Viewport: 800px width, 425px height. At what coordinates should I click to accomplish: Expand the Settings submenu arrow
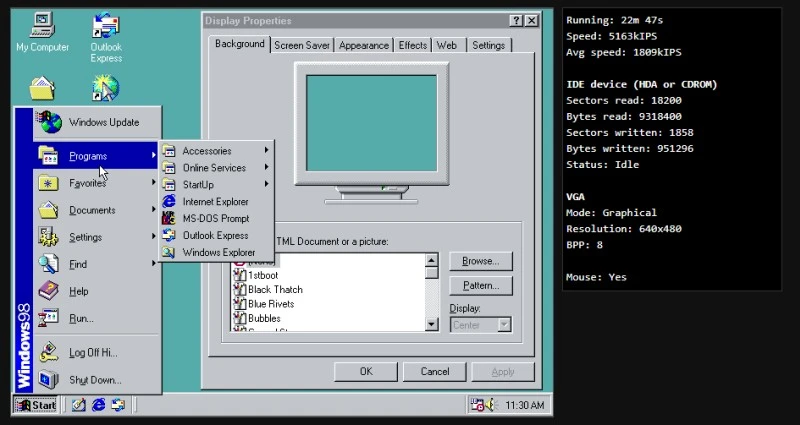tap(154, 236)
